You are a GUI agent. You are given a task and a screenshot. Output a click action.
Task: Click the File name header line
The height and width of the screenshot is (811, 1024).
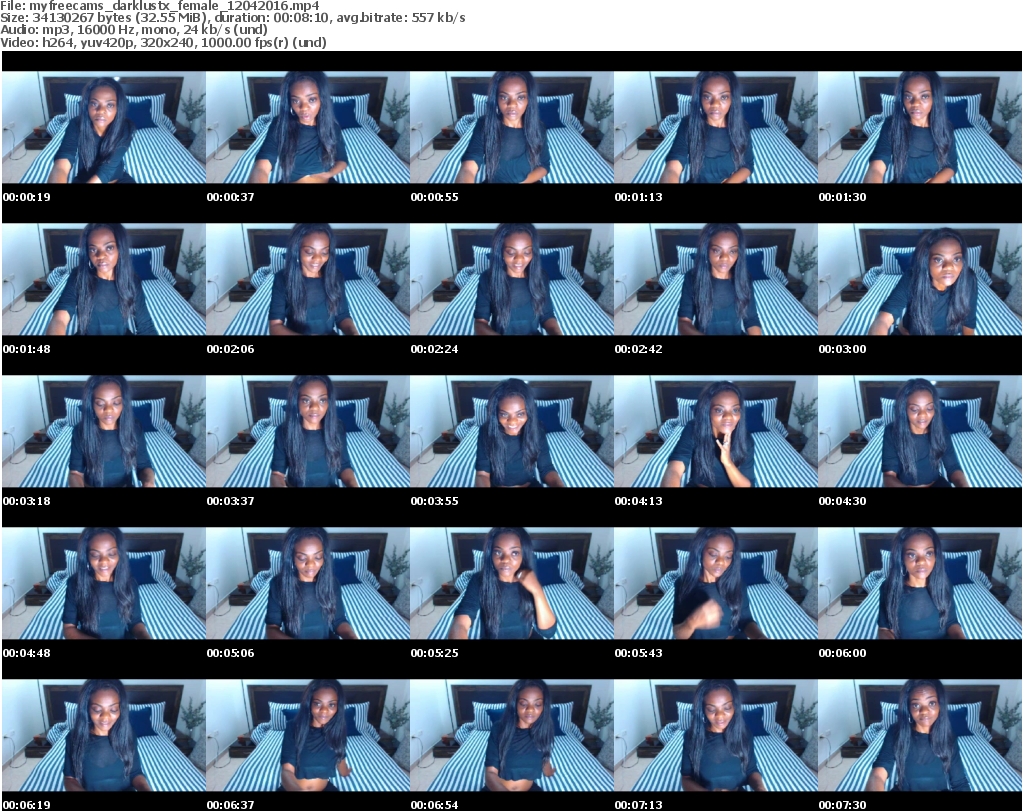click(160, 6)
